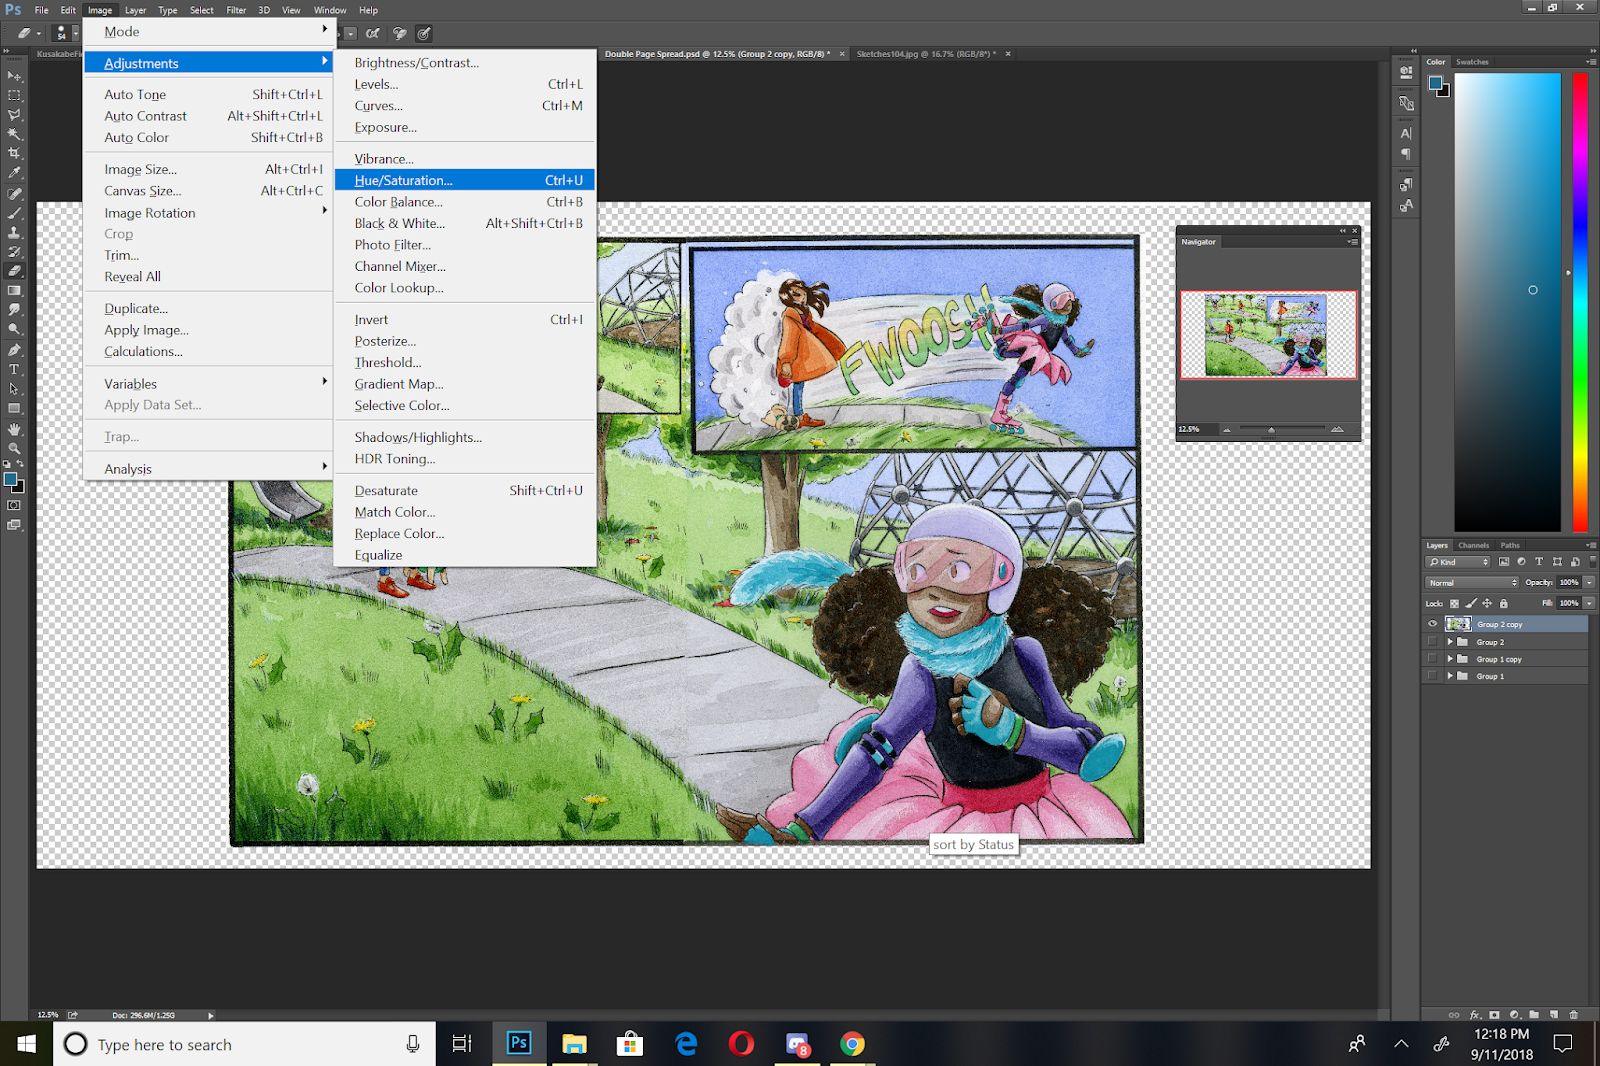Click the Navigator preview thumbnail
Image resolution: width=1600 pixels, height=1066 pixels.
pos(1268,334)
